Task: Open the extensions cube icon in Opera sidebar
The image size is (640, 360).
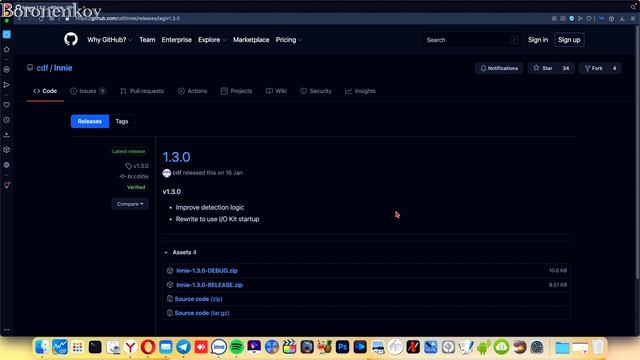Action: (7, 150)
